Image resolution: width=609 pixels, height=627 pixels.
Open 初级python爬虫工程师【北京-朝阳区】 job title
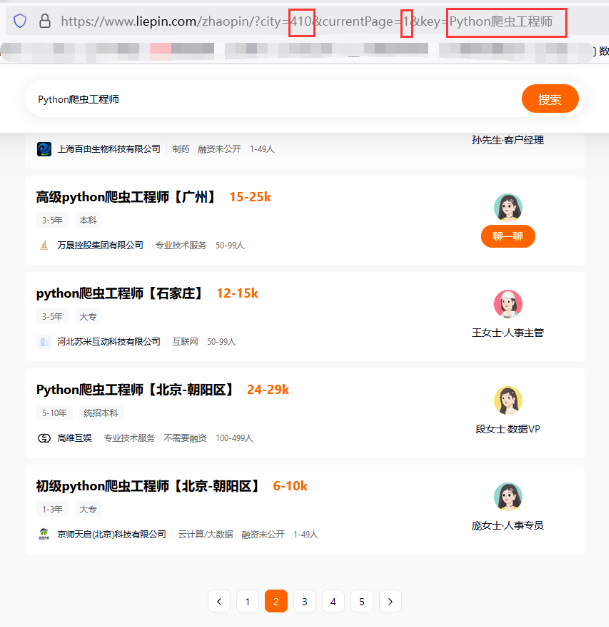pyautogui.click(x=148, y=486)
